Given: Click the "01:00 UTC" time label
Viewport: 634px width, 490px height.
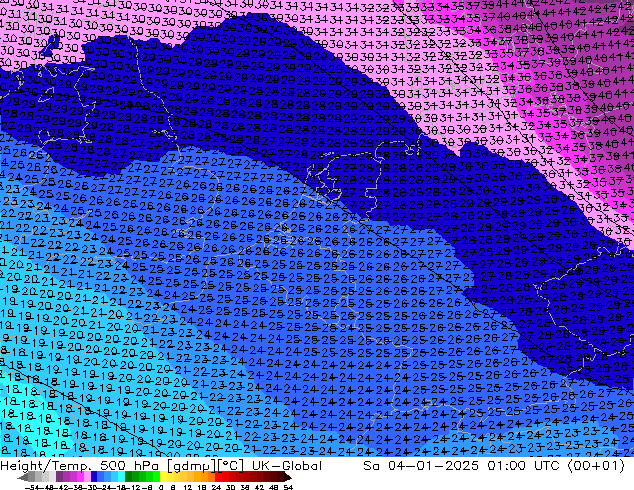Looking at the screenshot, I should [x=523, y=466].
